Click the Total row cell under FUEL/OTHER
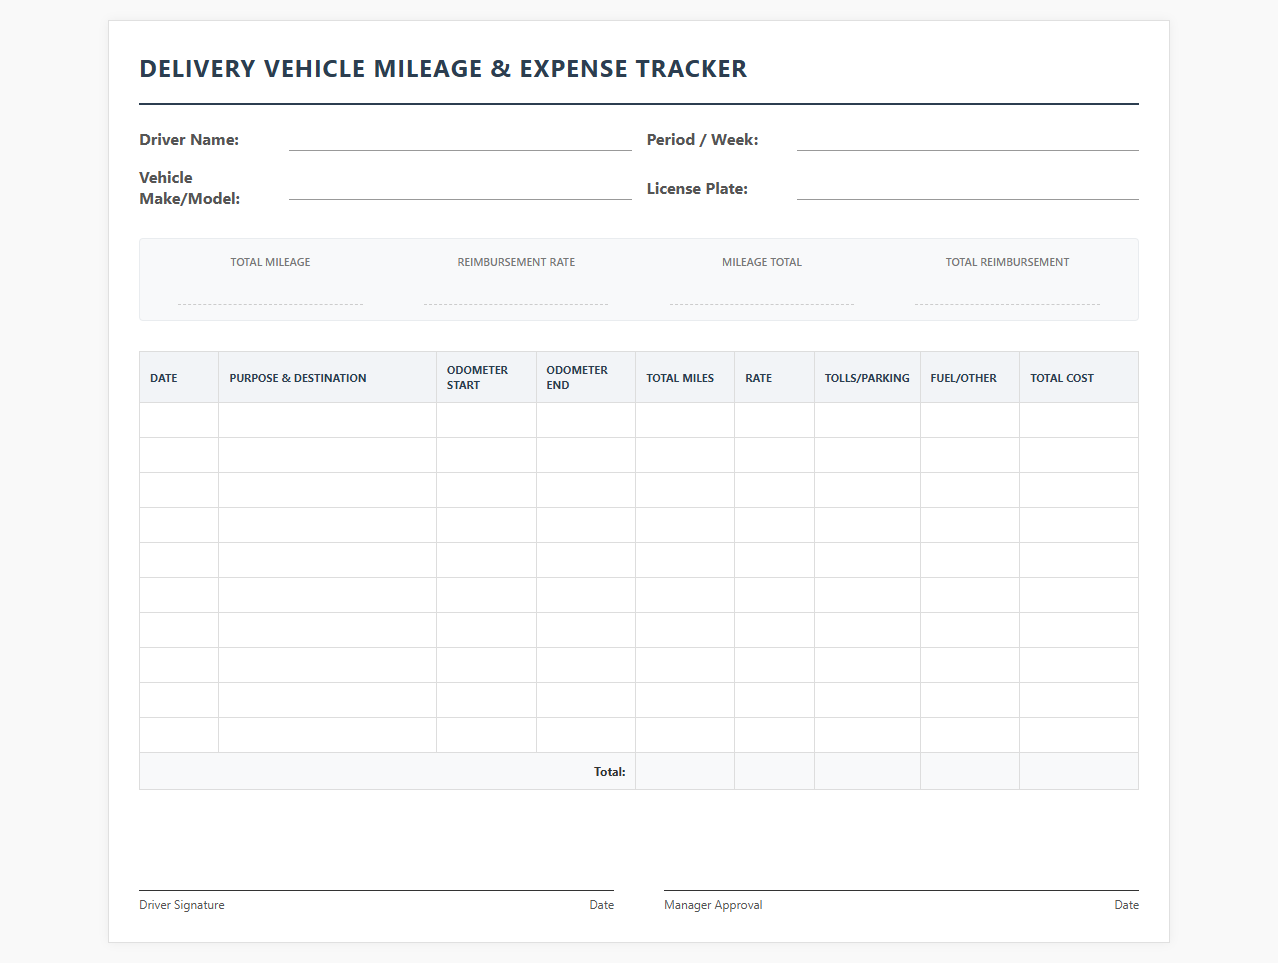 click(x=970, y=771)
